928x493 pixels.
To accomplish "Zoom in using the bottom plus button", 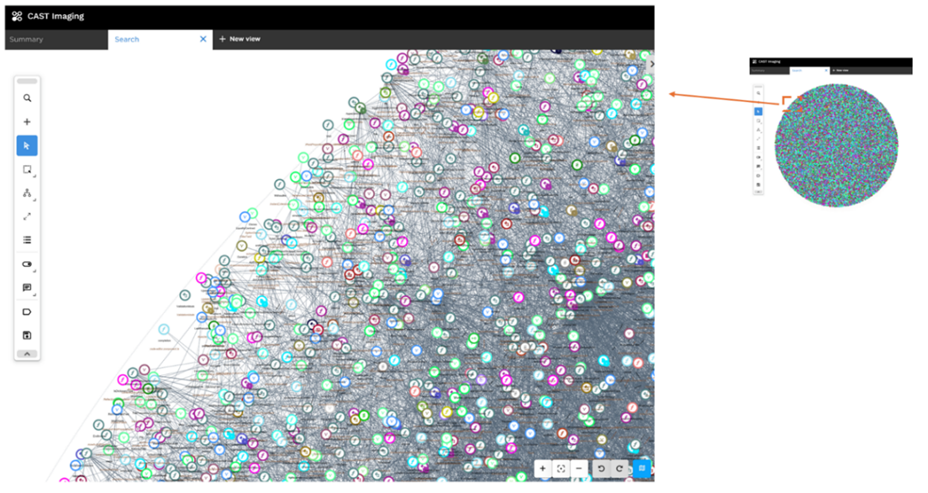I will [542, 468].
